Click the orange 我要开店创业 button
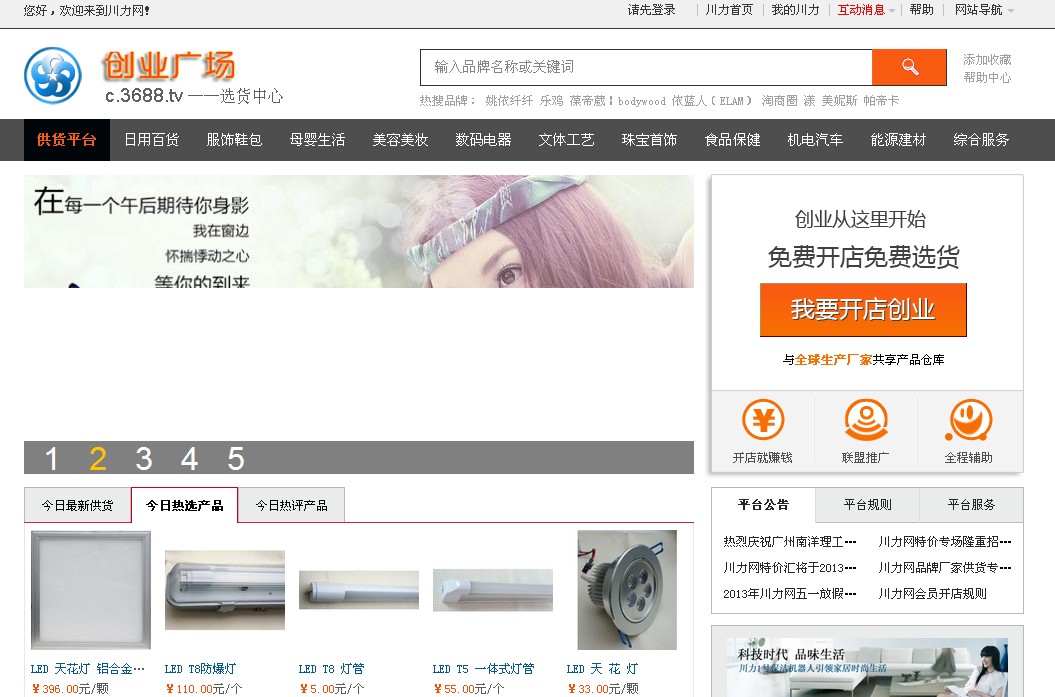Image resolution: width=1055 pixels, height=697 pixels. point(863,310)
